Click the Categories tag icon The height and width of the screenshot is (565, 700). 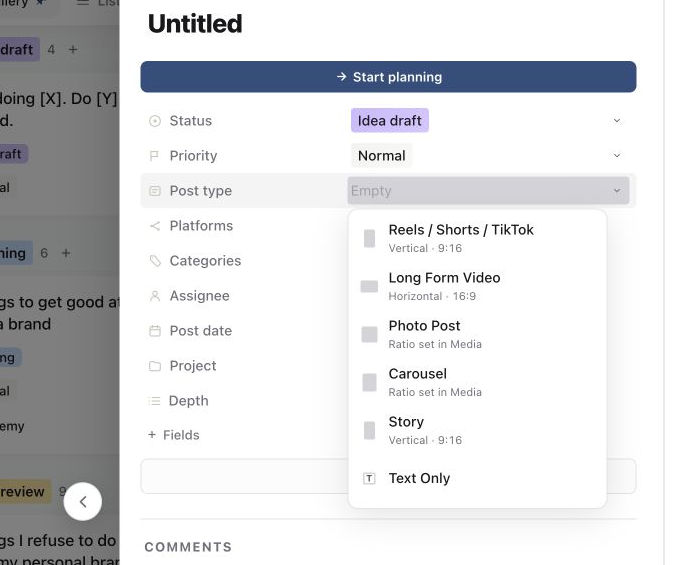pyautogui.click(x=155, y=261)
